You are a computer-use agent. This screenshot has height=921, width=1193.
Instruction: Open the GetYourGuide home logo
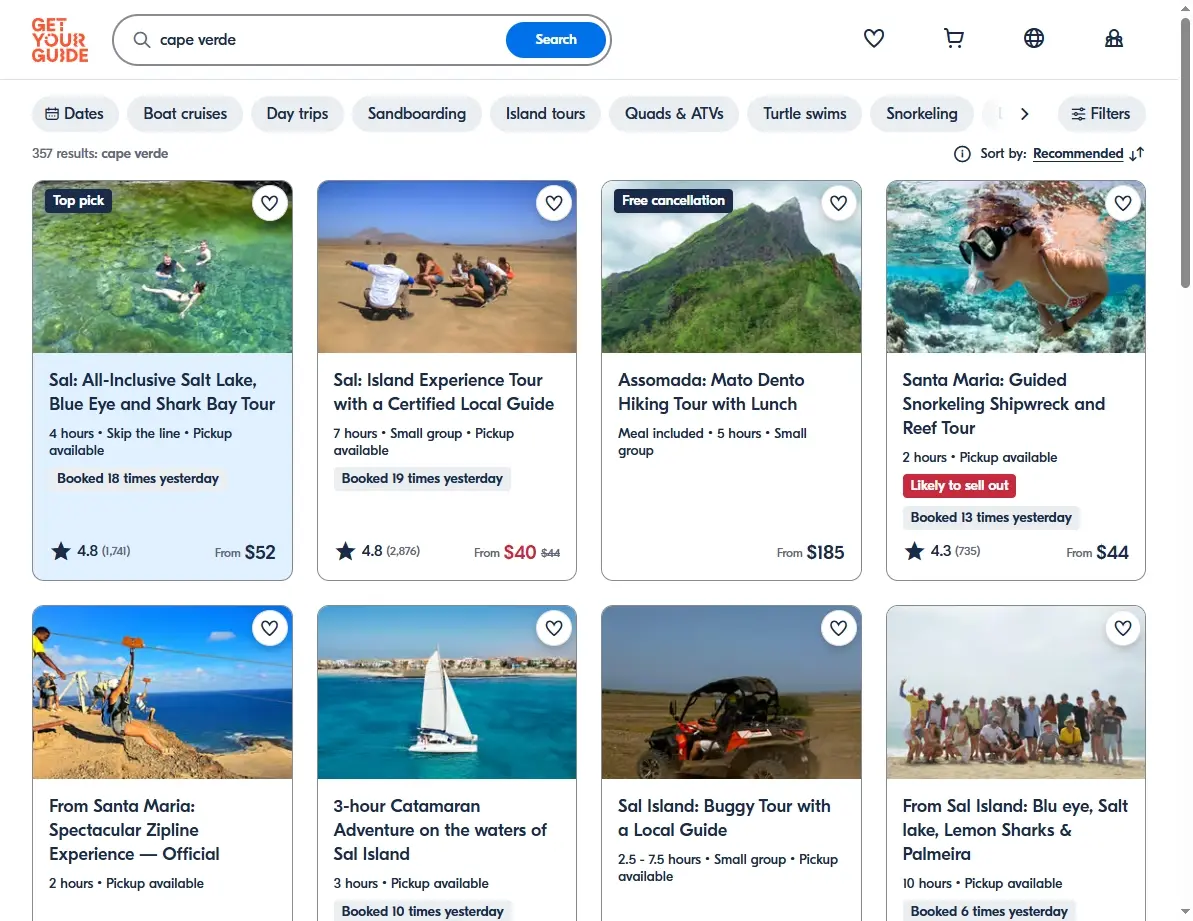point(59,40)
